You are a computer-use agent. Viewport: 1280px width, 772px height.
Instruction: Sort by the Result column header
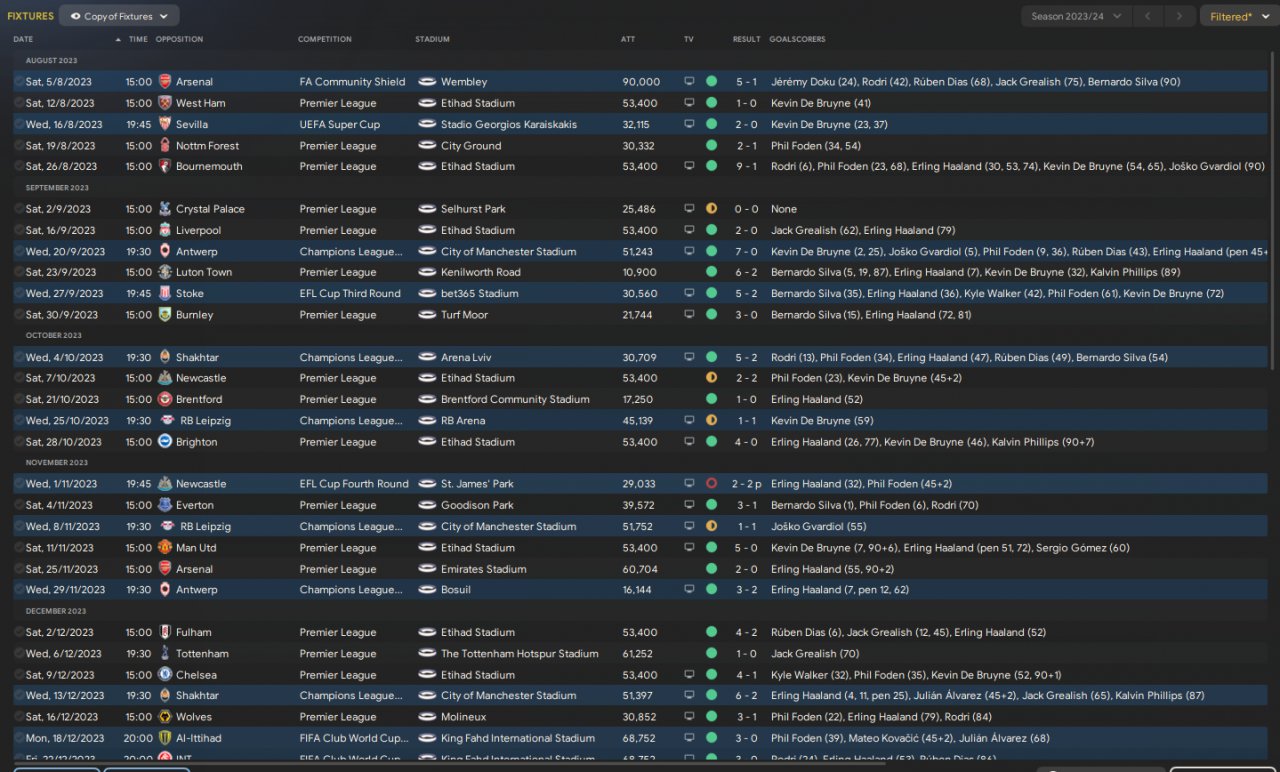point(747,40)
